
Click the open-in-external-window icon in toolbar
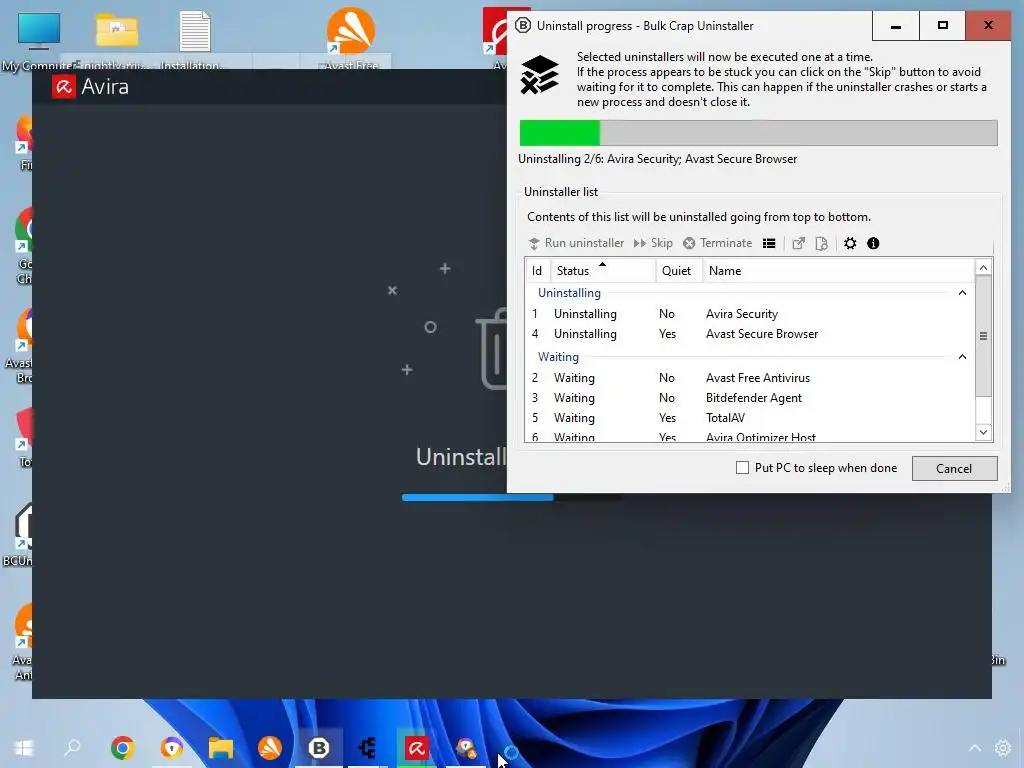click(798, 244)
